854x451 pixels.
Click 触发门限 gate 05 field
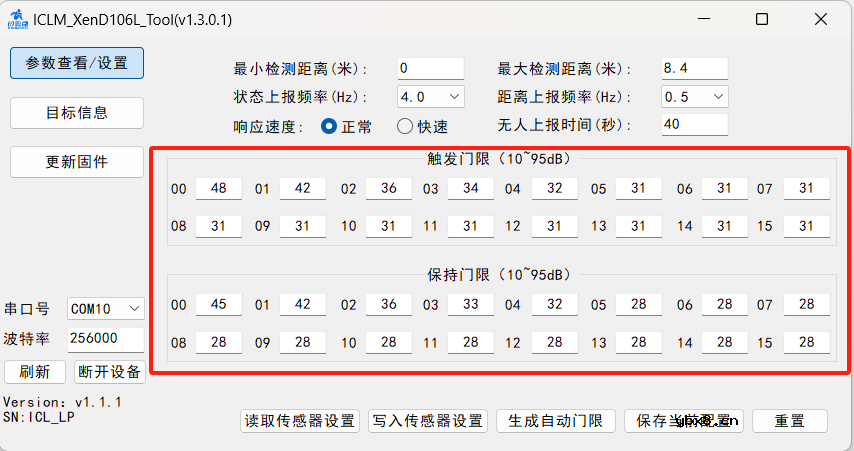(x=639, y=188)
